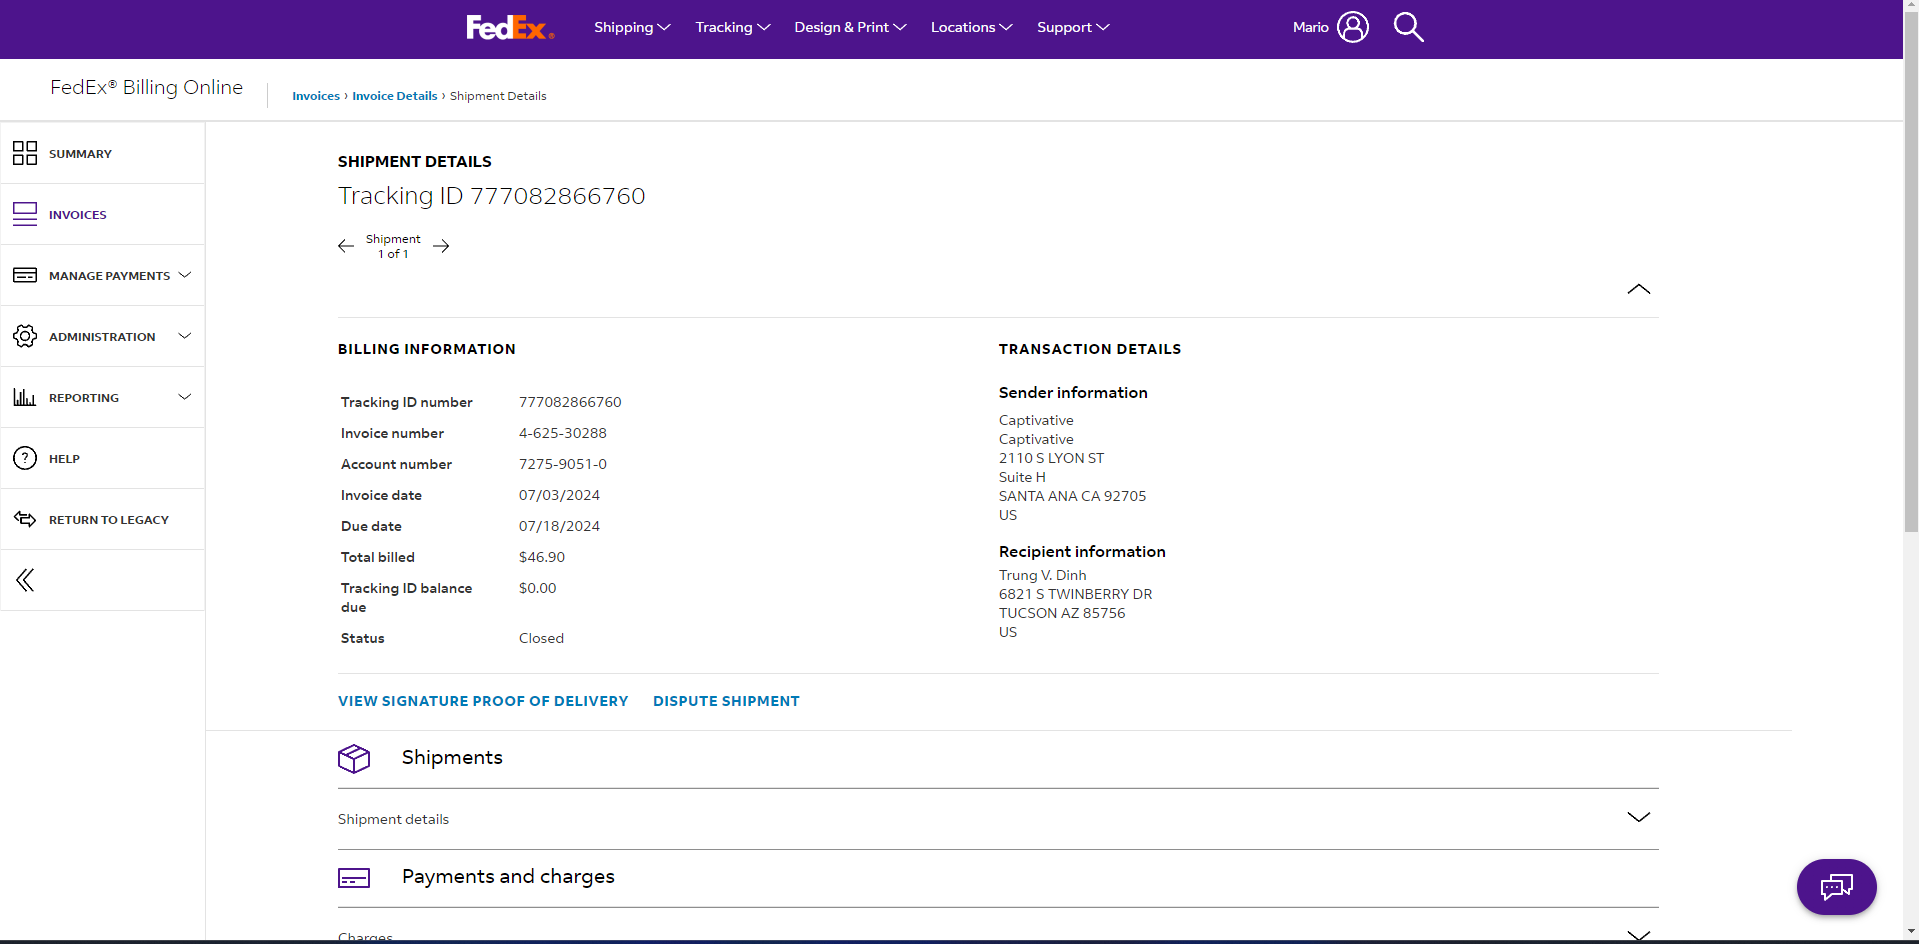Click the Invoices list icon in sidebar
Image resolution: width=1919 pixels, height=944 pixels.
(x=25, y=214)
